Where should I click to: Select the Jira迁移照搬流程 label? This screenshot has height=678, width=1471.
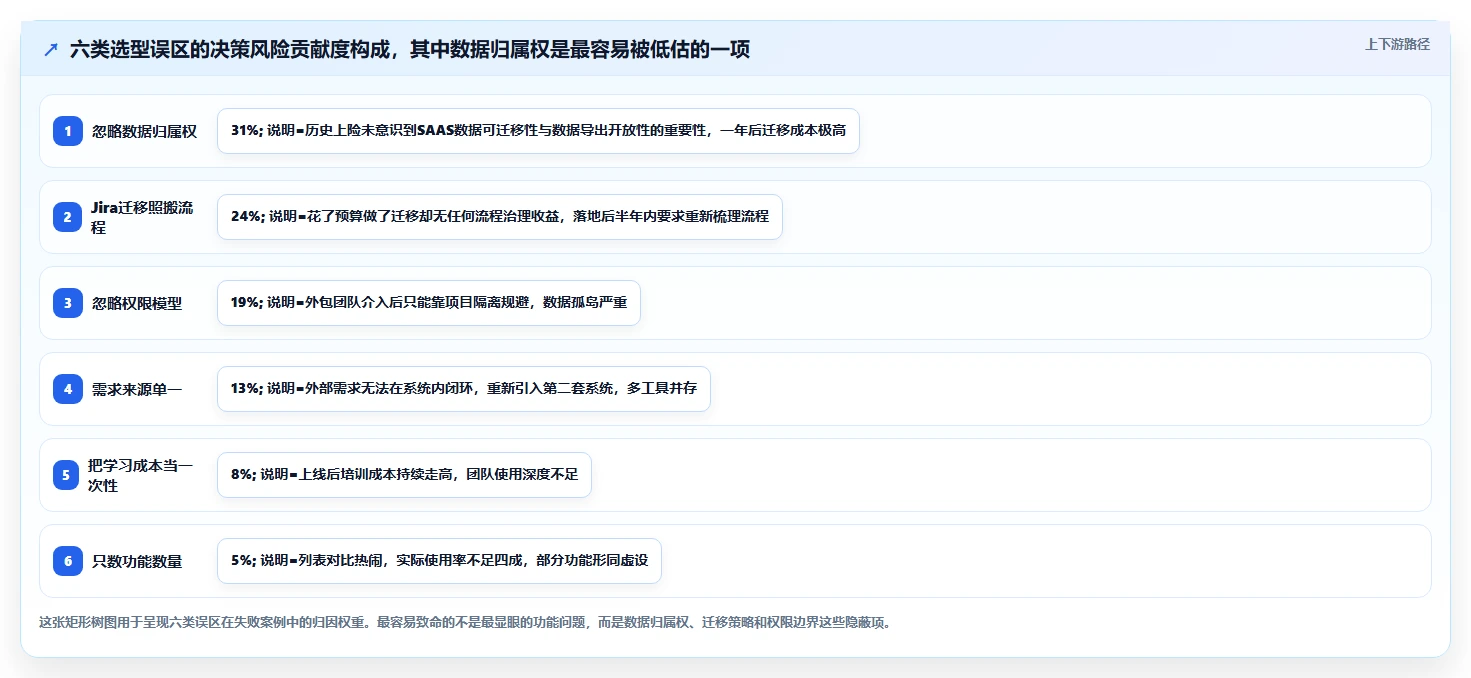143,217
